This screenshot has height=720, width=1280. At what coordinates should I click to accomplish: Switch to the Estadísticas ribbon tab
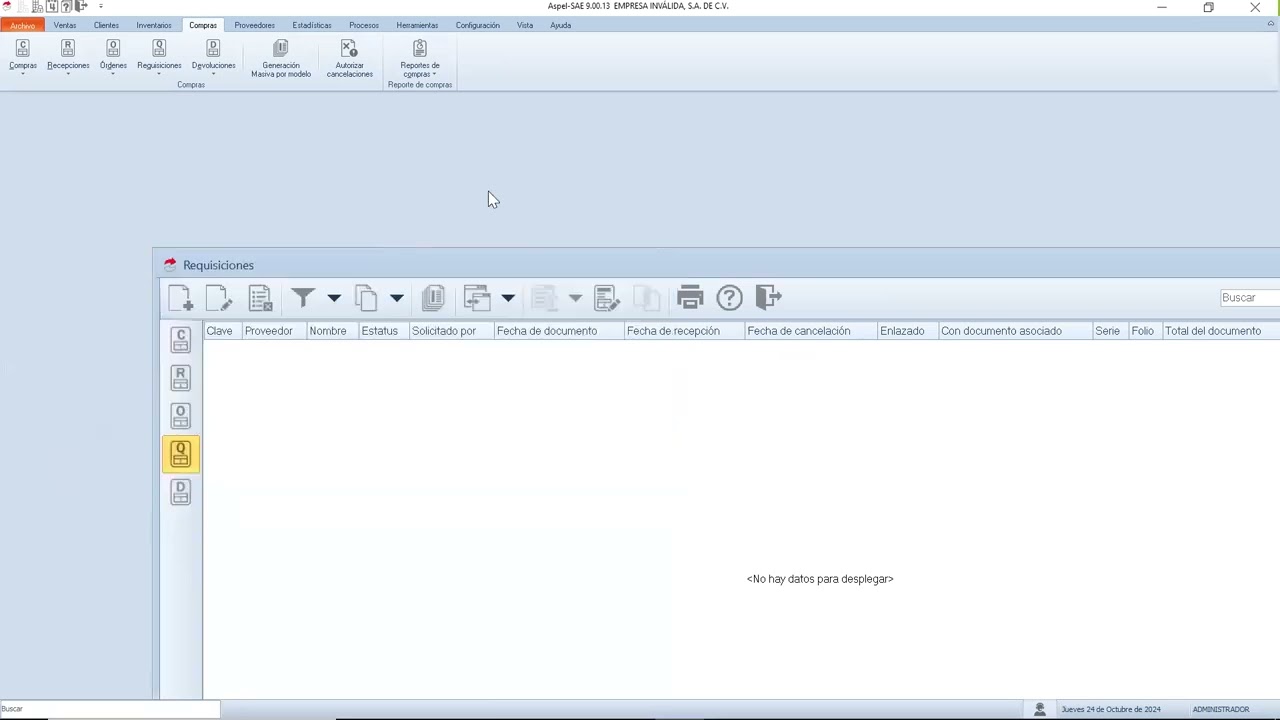[312, 25]
